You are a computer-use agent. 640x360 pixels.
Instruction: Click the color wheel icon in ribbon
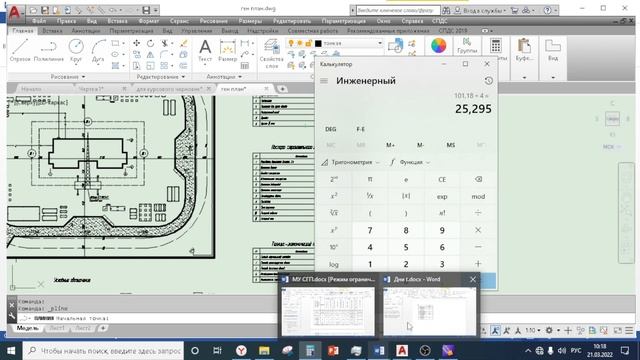pos(438,45)
